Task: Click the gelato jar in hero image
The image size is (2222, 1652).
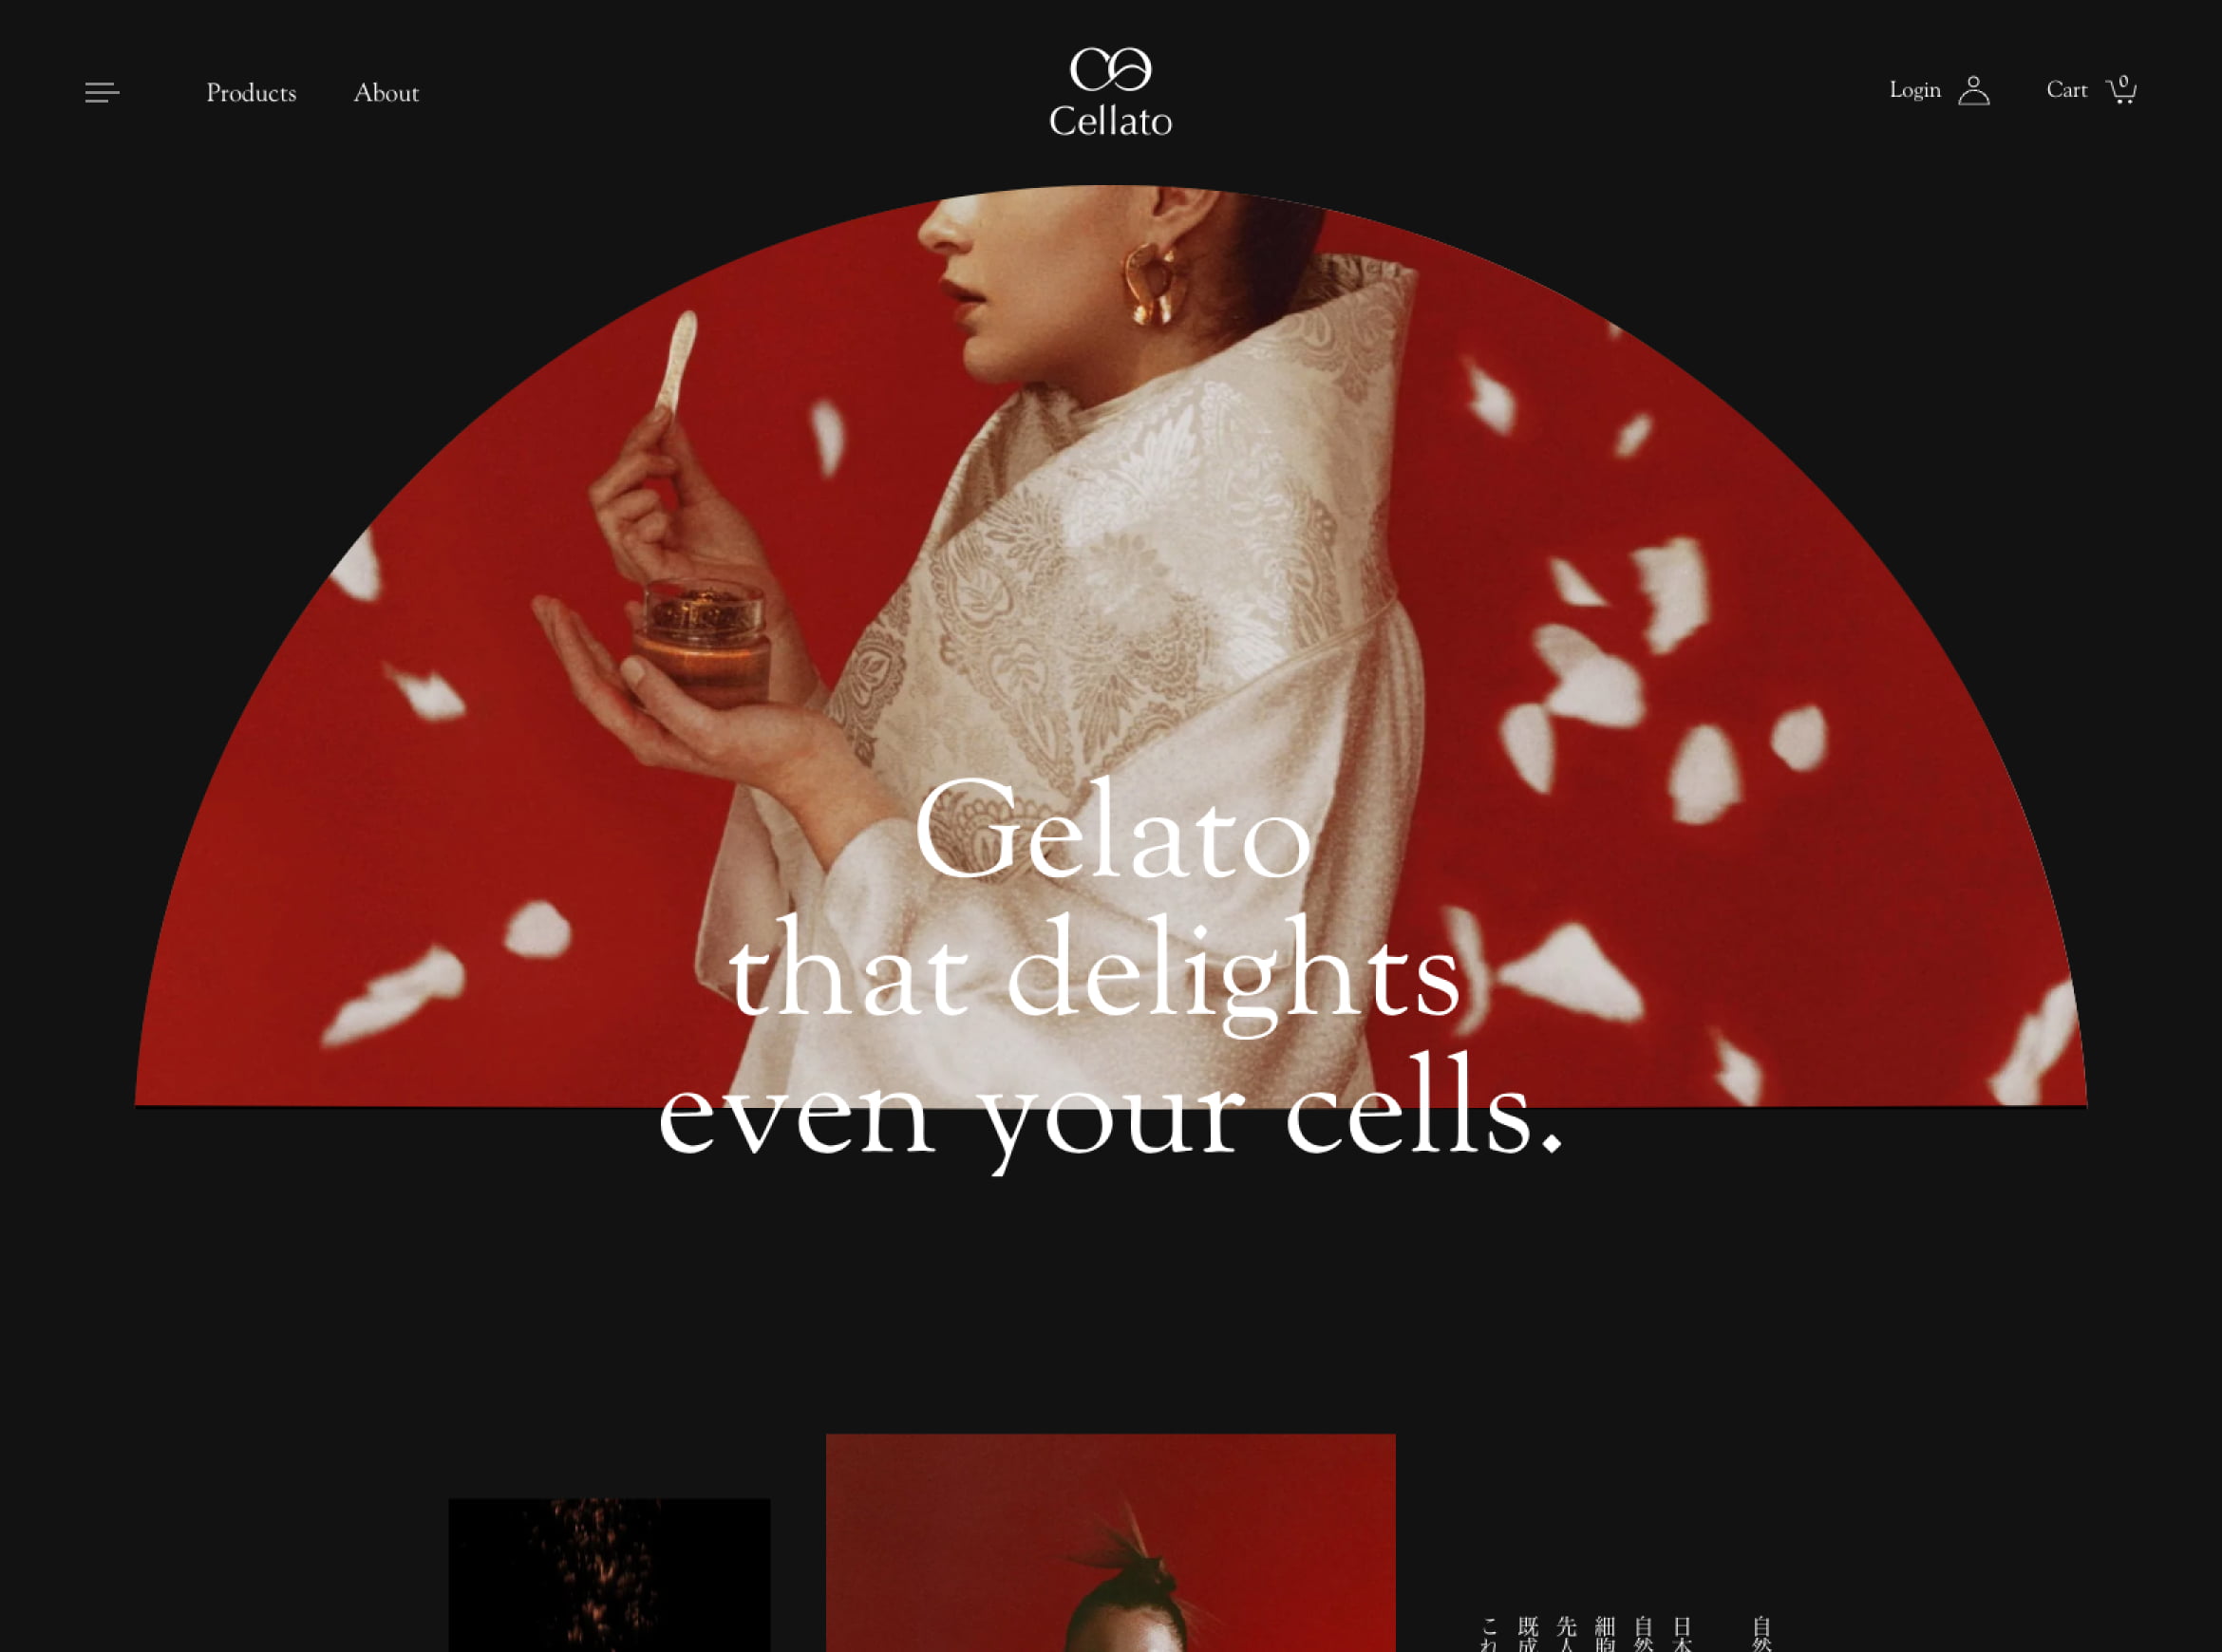Action: [x=704, y=642]
